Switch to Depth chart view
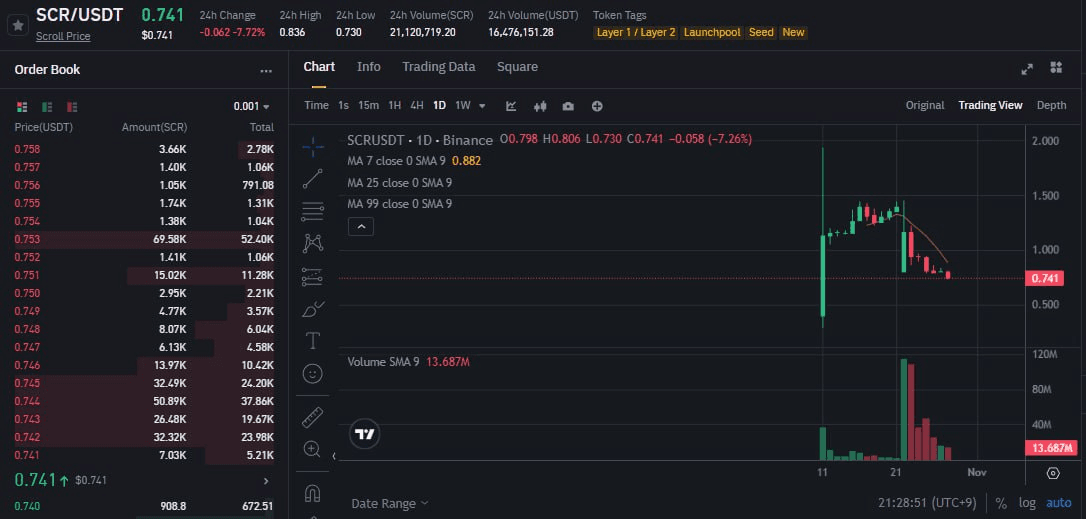 click(1051, 105)
